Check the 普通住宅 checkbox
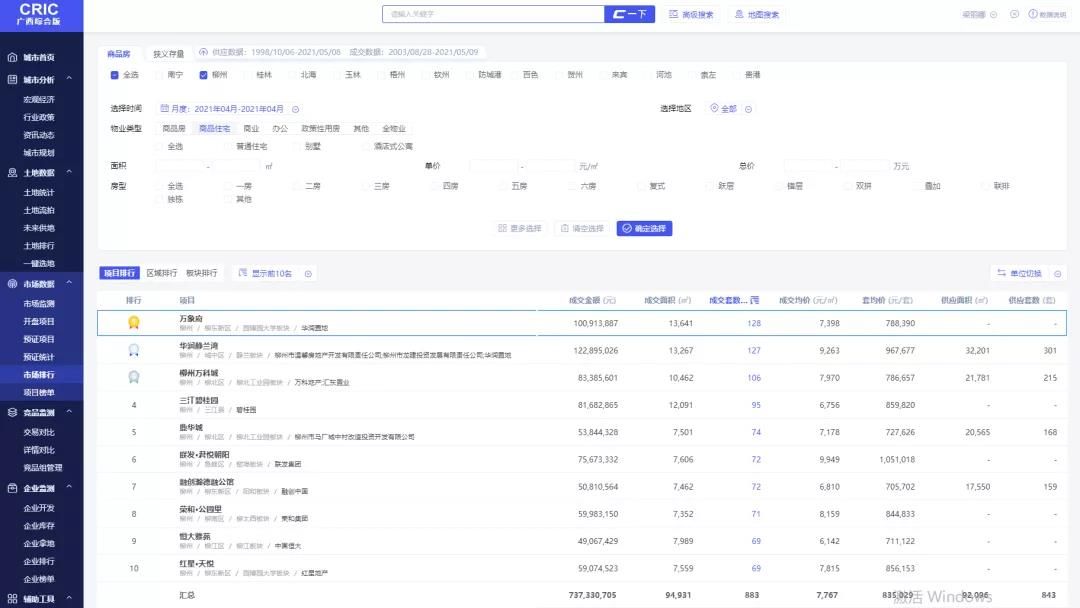Screen dimensions: 1080x608 [x=227, y=146]
